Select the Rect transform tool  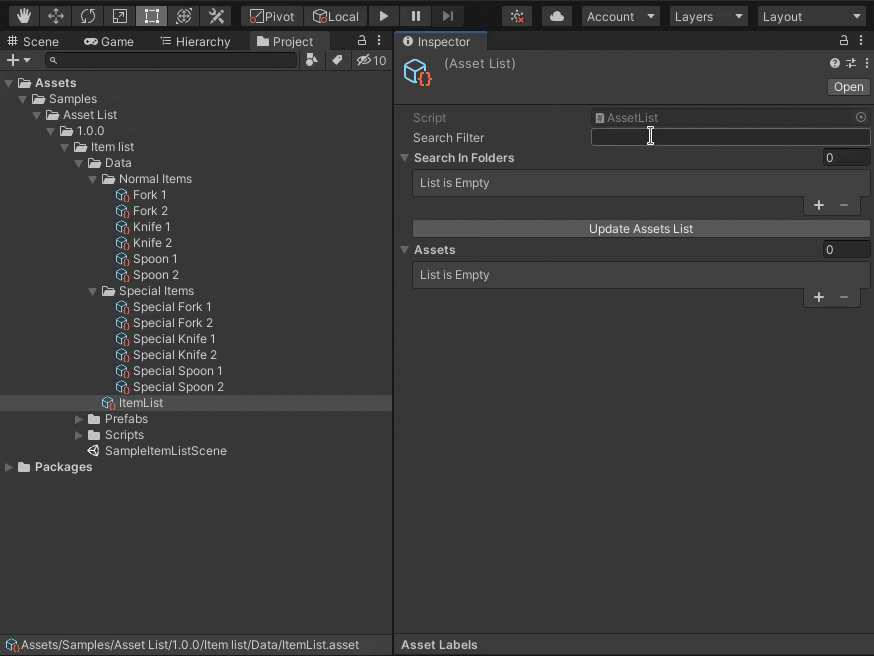point(152,16)
